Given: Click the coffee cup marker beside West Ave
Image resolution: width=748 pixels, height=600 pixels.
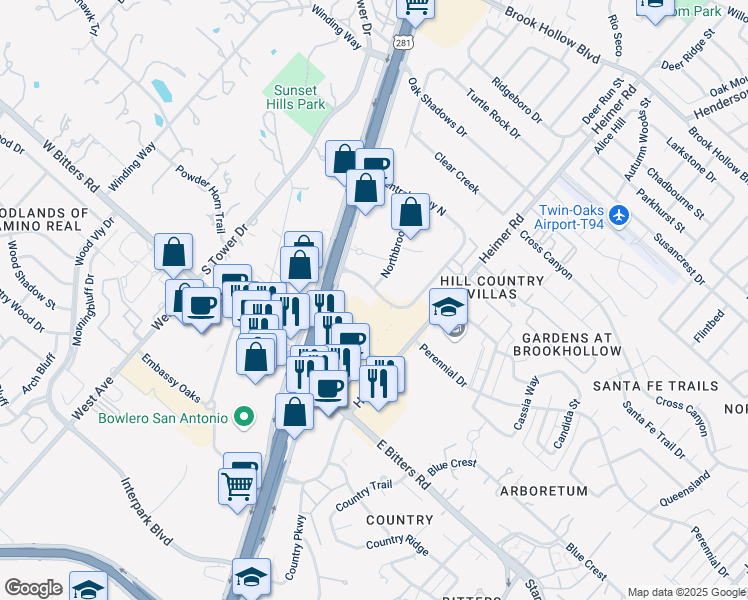Looking at the screenshot, I should click(201, 306).
